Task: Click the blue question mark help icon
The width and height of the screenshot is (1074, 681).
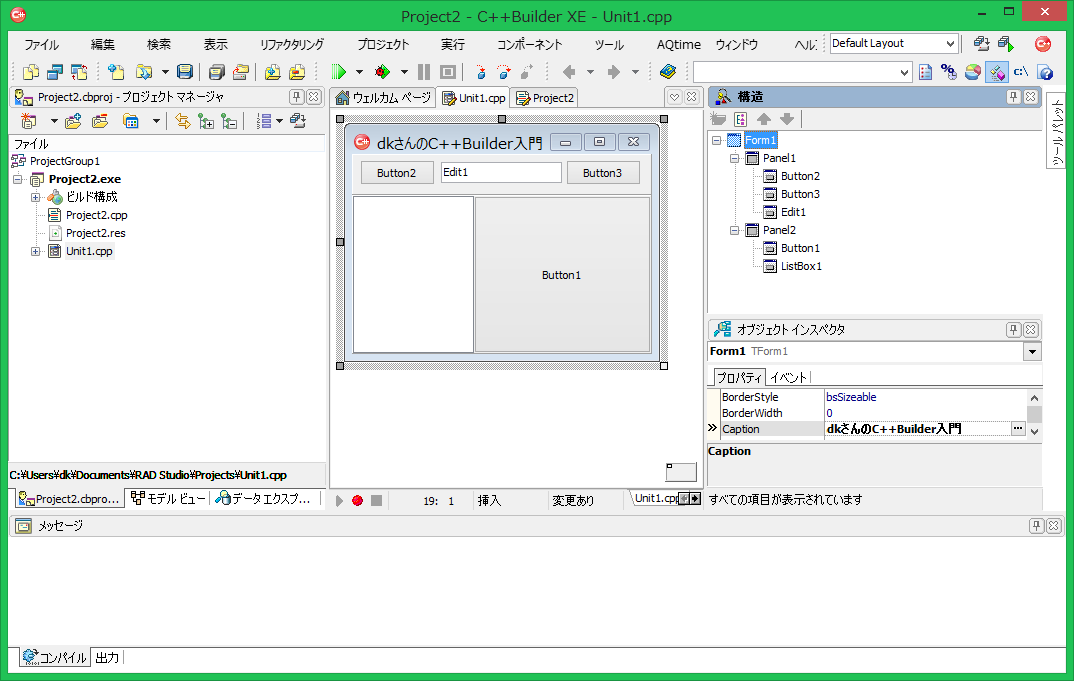Action: click(x=1045, y=72)
